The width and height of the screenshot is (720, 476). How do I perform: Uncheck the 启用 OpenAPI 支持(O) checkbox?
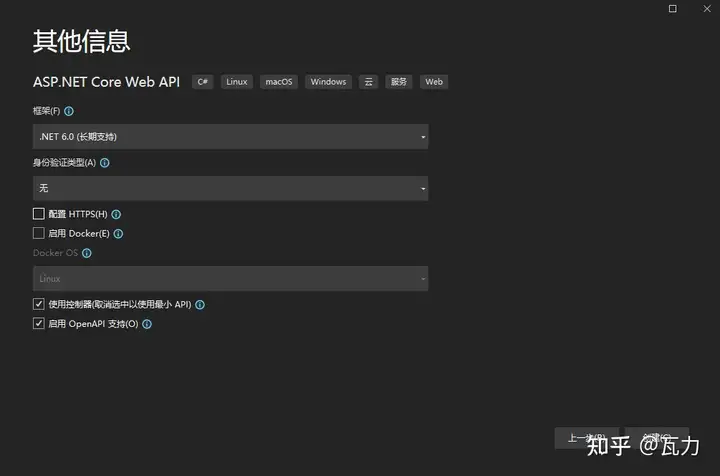[39, 324]
